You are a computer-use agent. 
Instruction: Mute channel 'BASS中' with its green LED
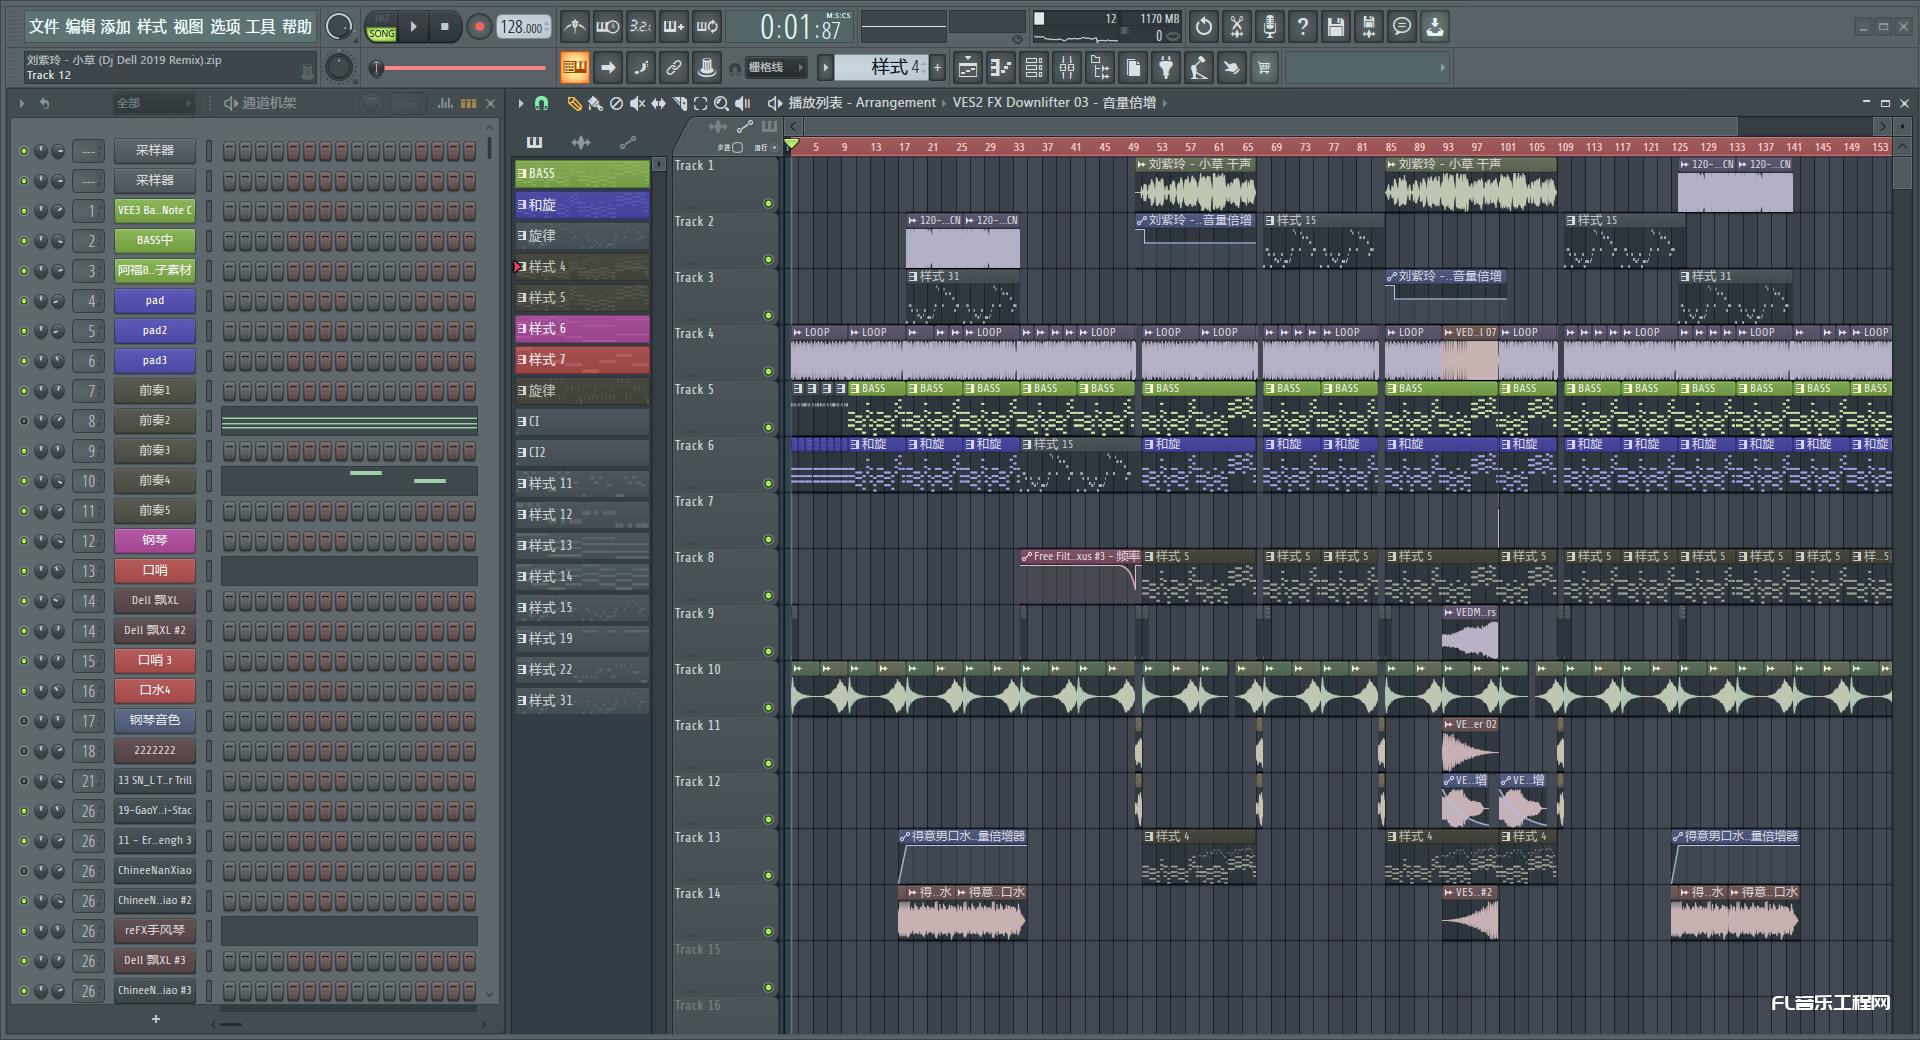pos(24,241)
